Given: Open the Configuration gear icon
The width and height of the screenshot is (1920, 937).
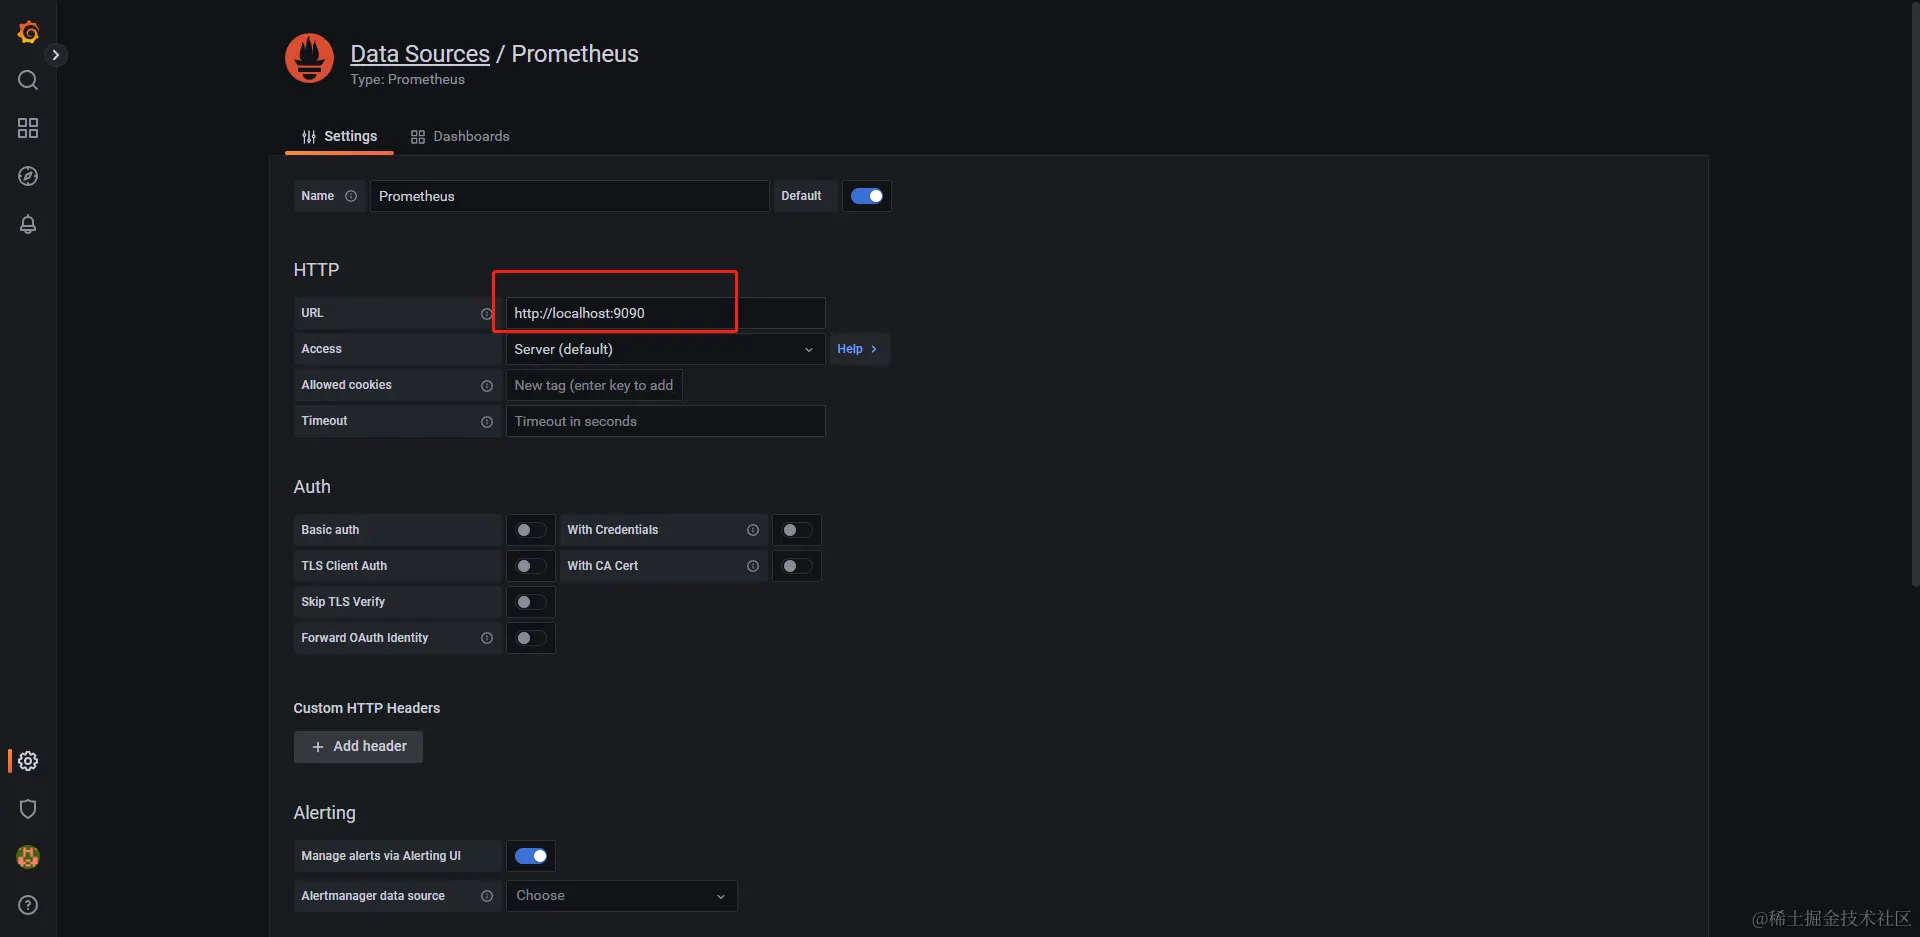Looking at the screenshot, I should (28, 761).
